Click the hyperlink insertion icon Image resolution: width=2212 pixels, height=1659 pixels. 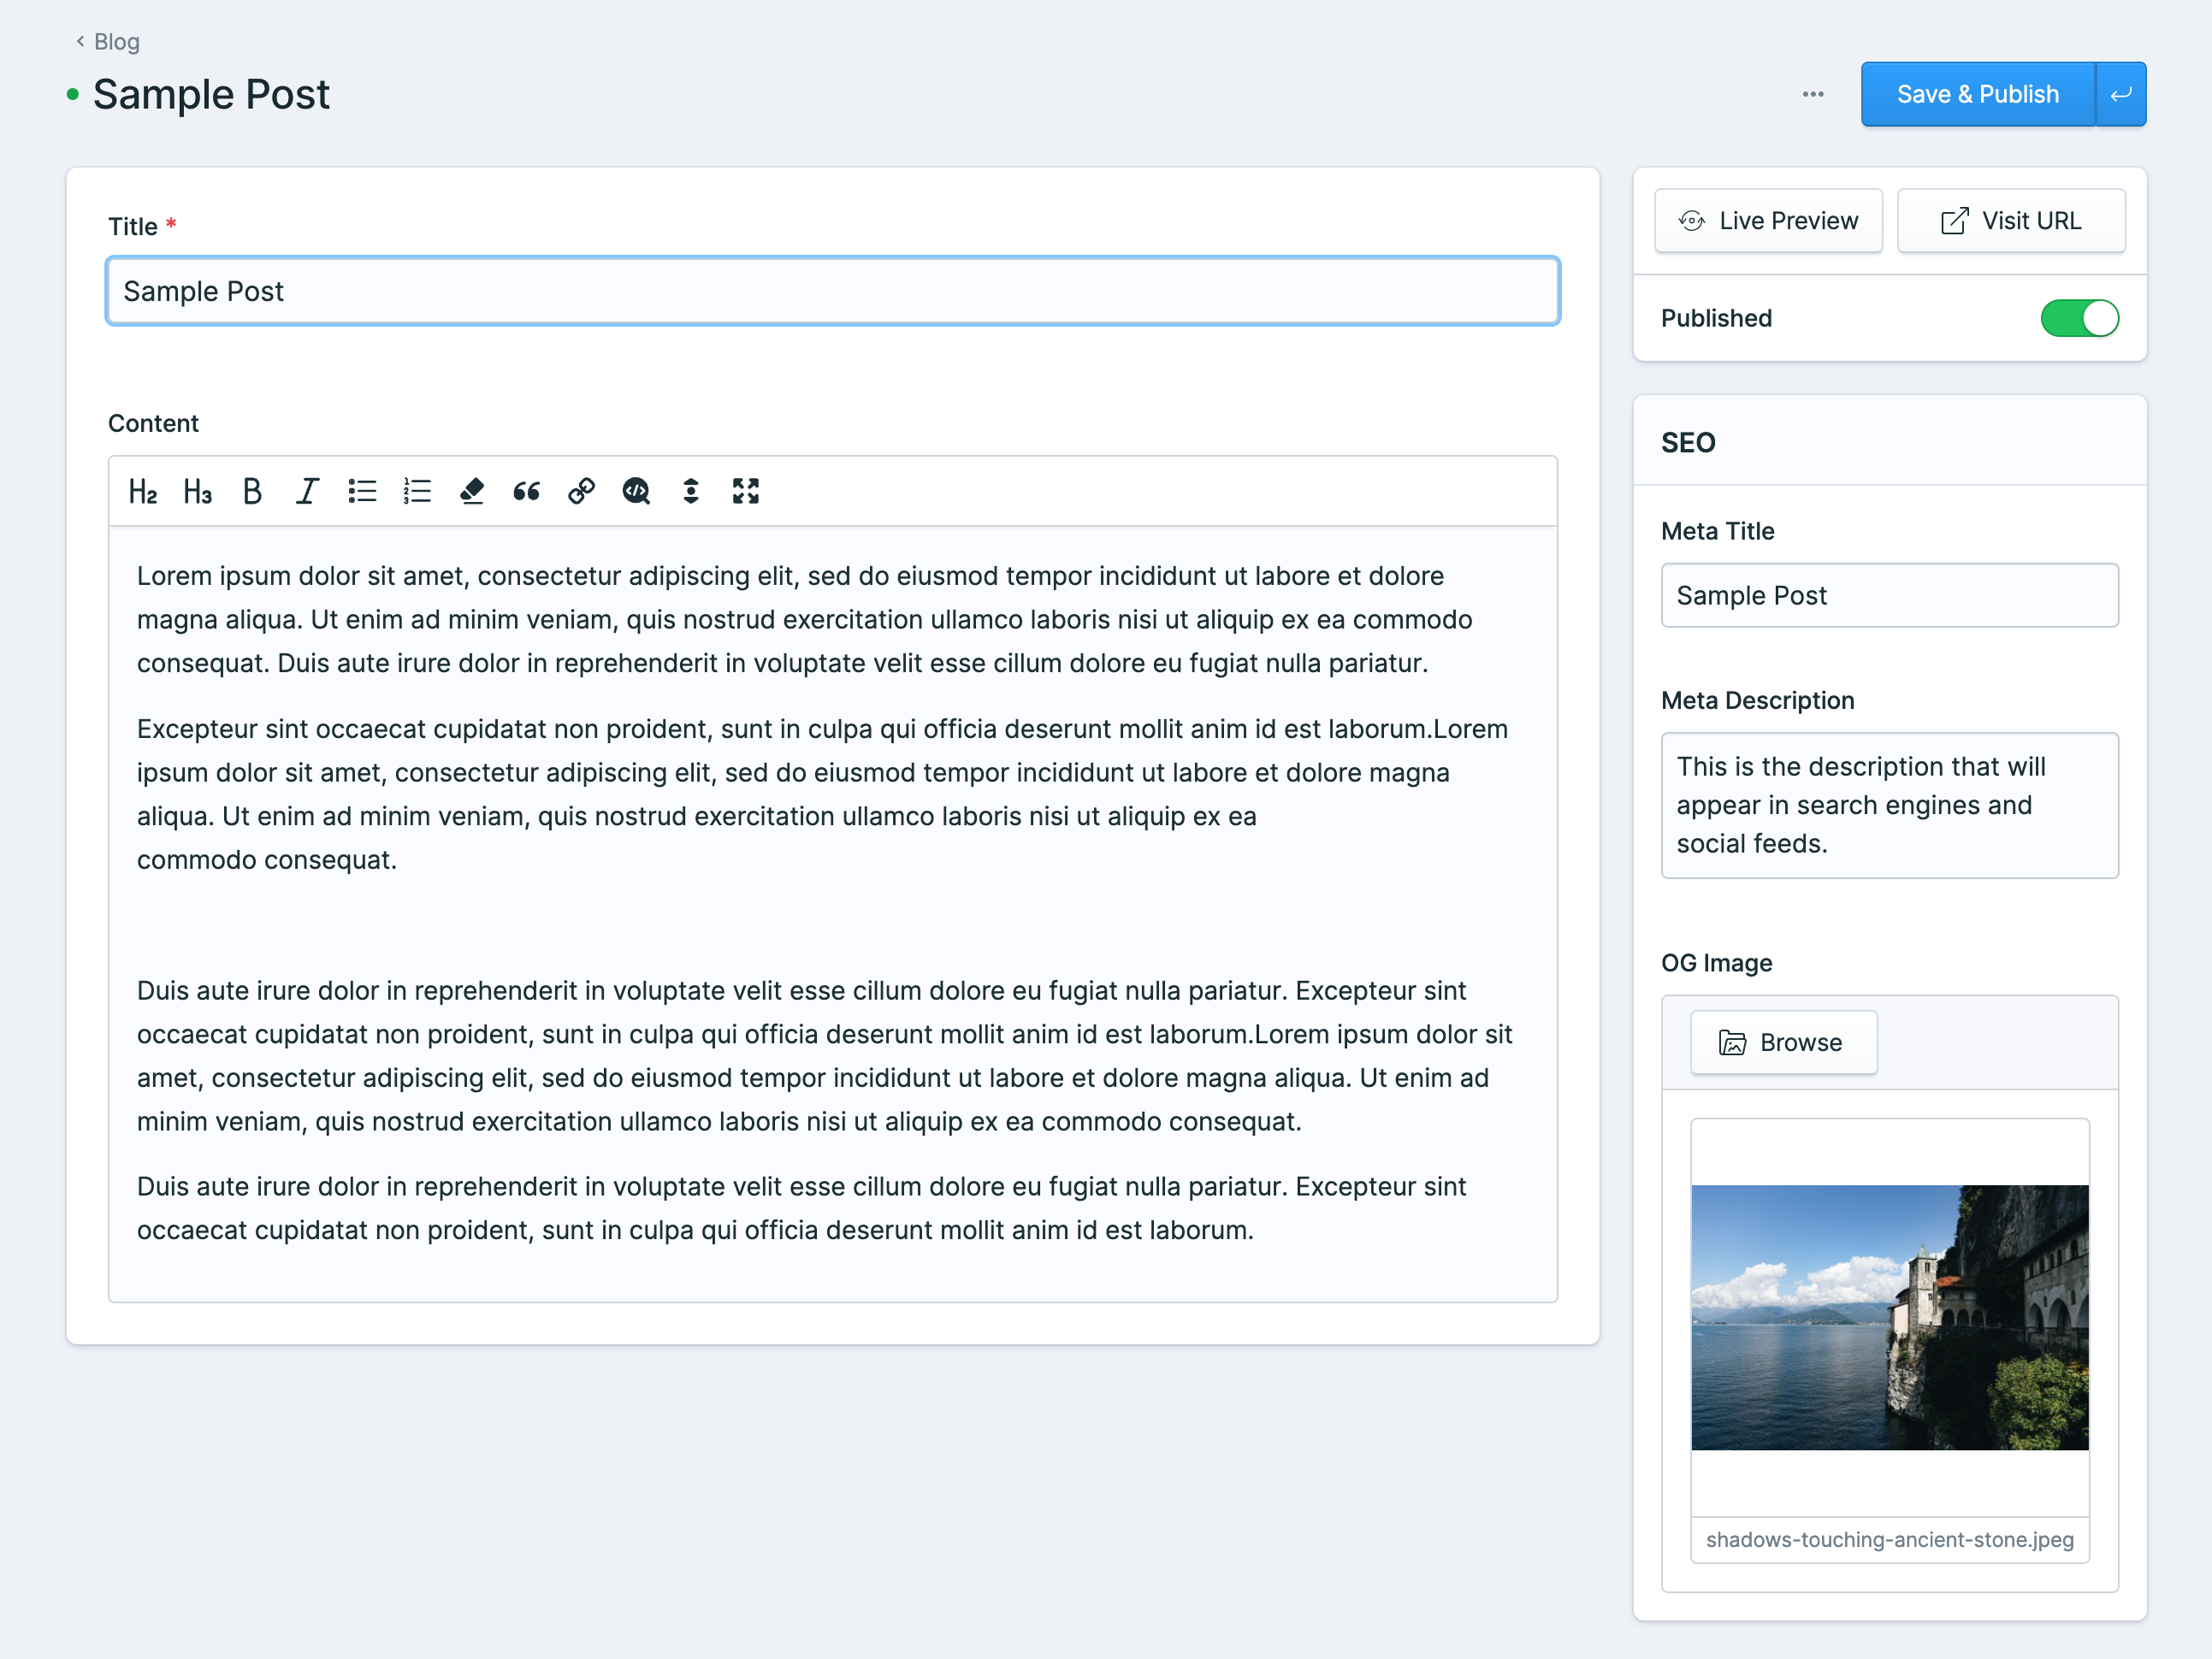[583, 492]
